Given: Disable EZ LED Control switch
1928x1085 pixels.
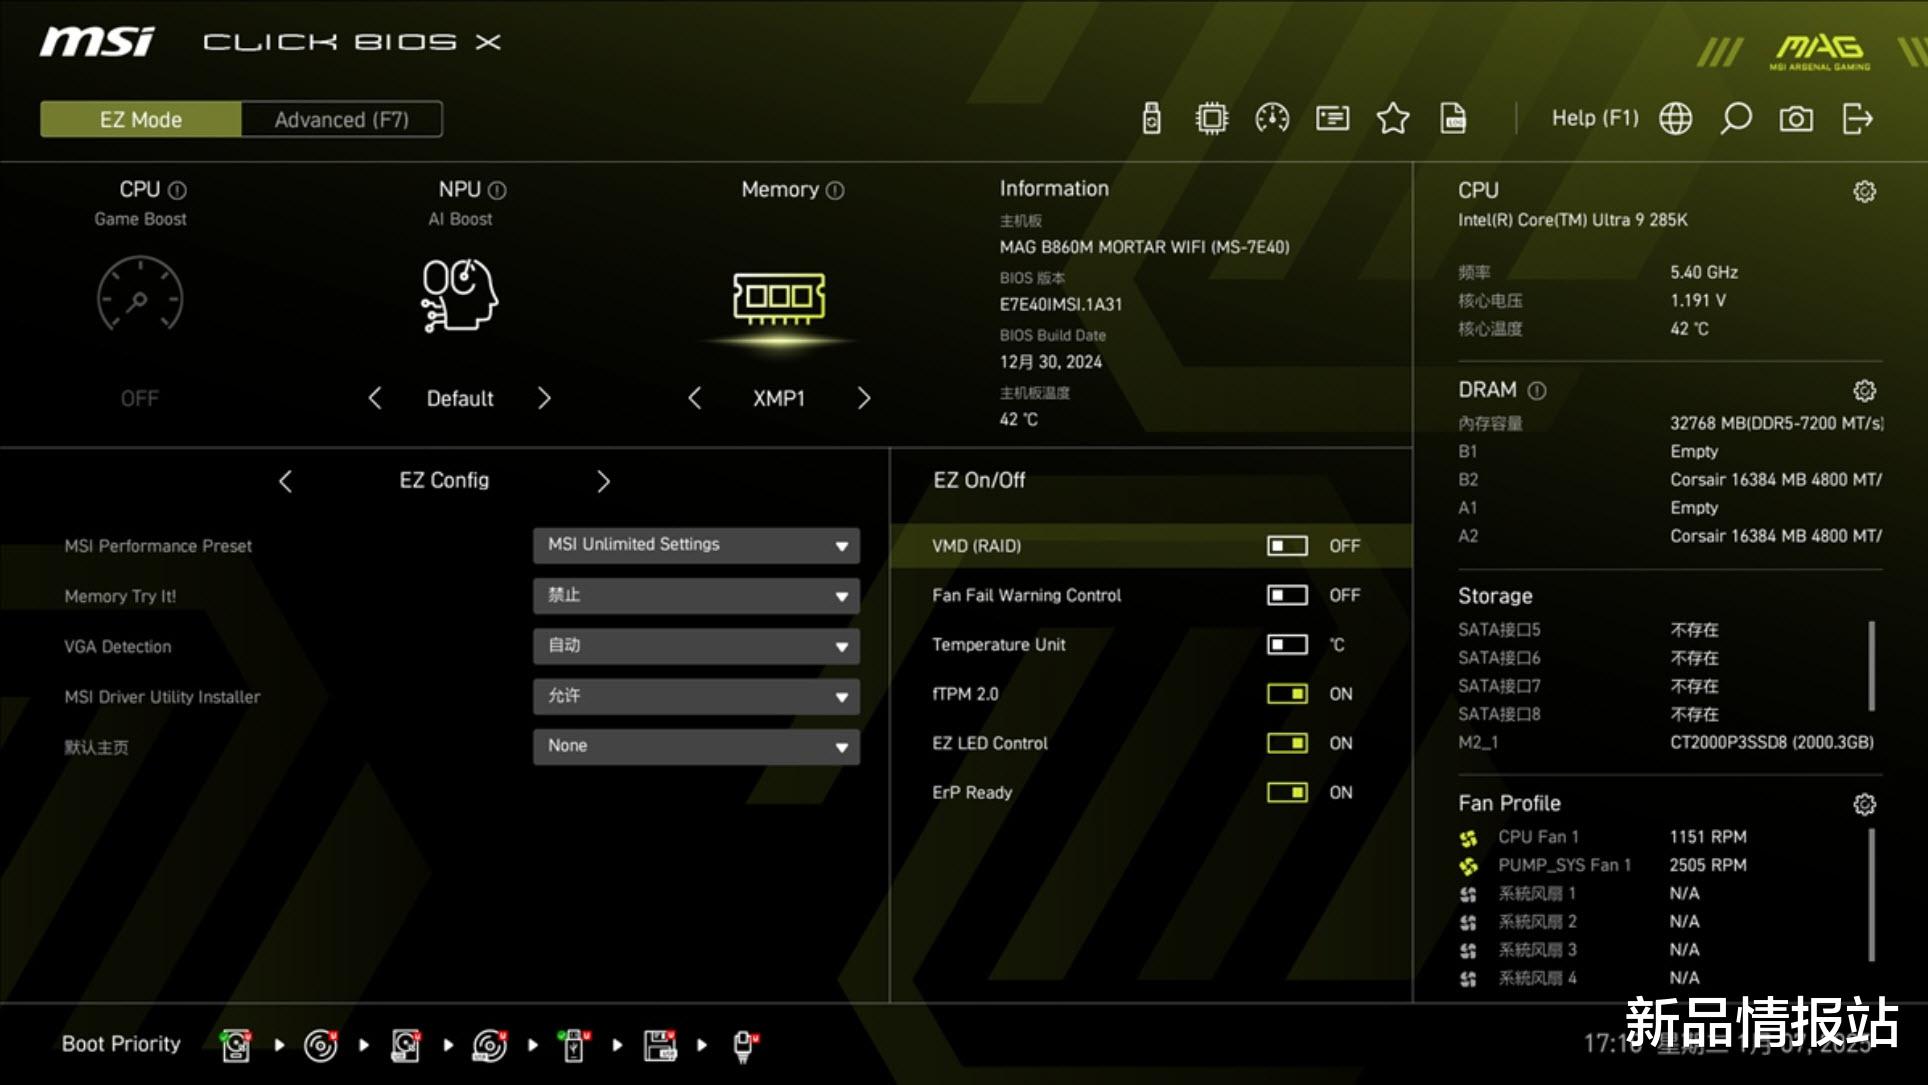Looking at the screenshot, I should (1287, 743).
